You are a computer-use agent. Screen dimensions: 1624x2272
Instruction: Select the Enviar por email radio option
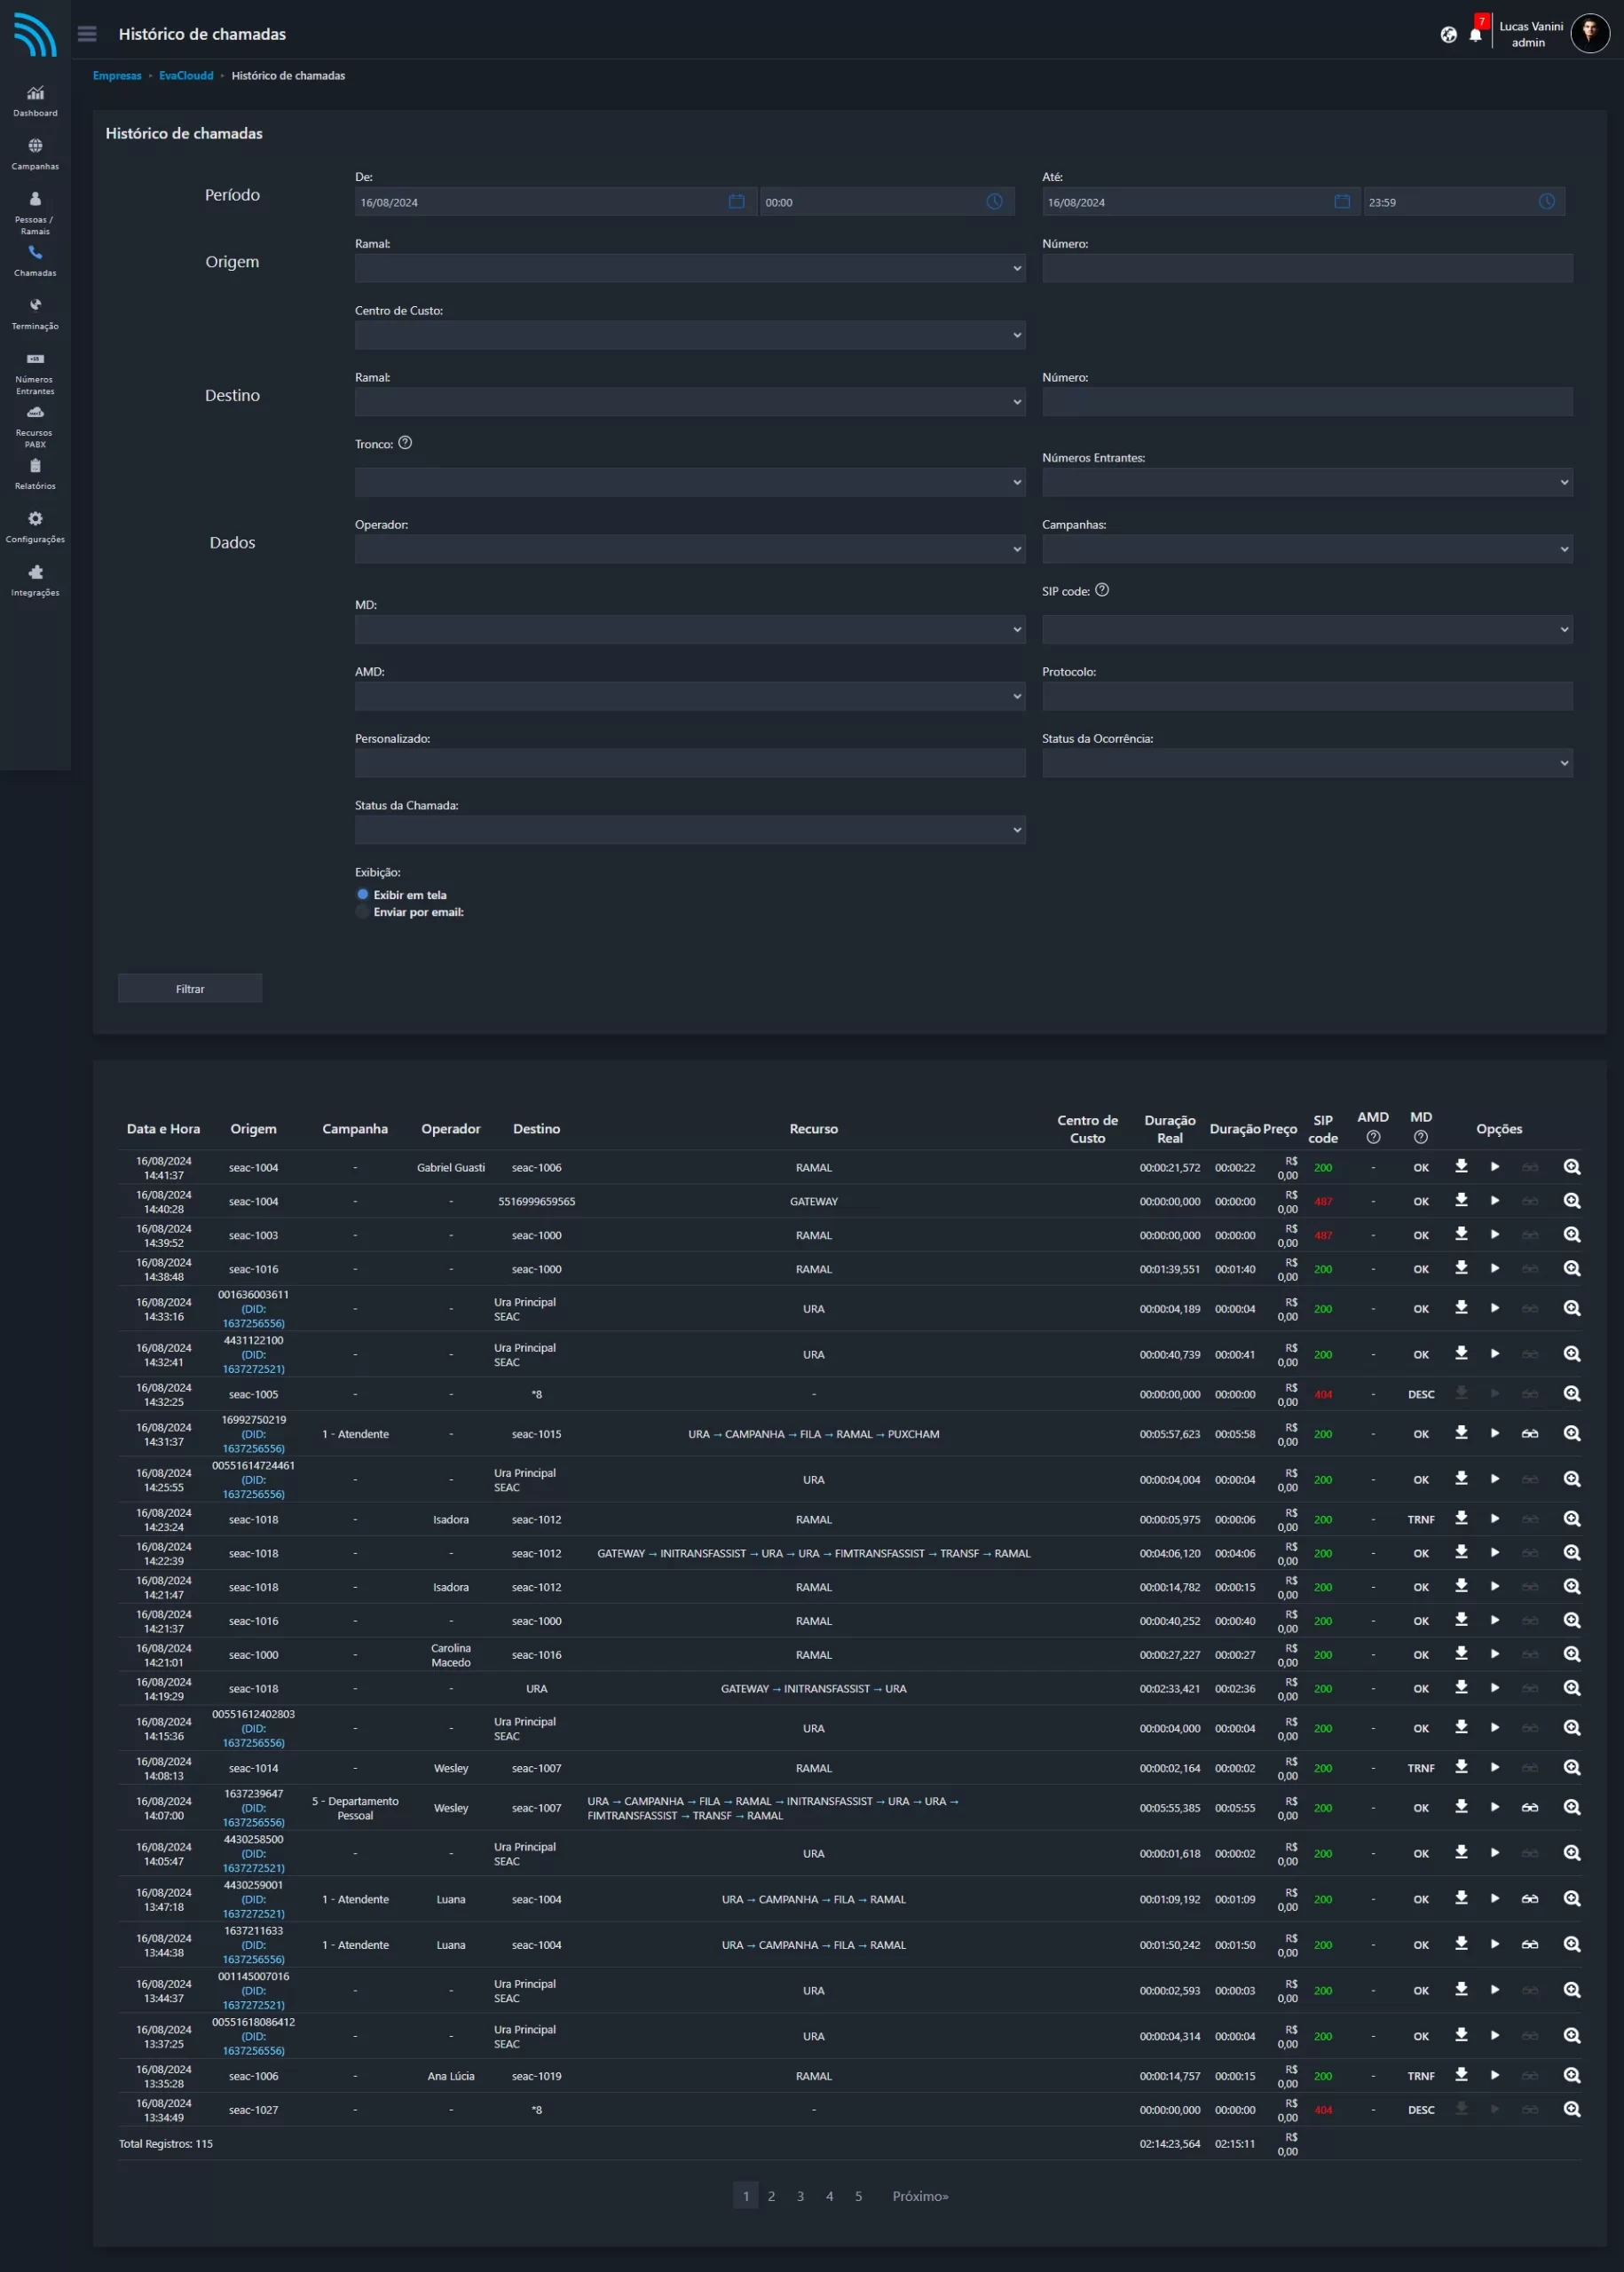(363, 911)
